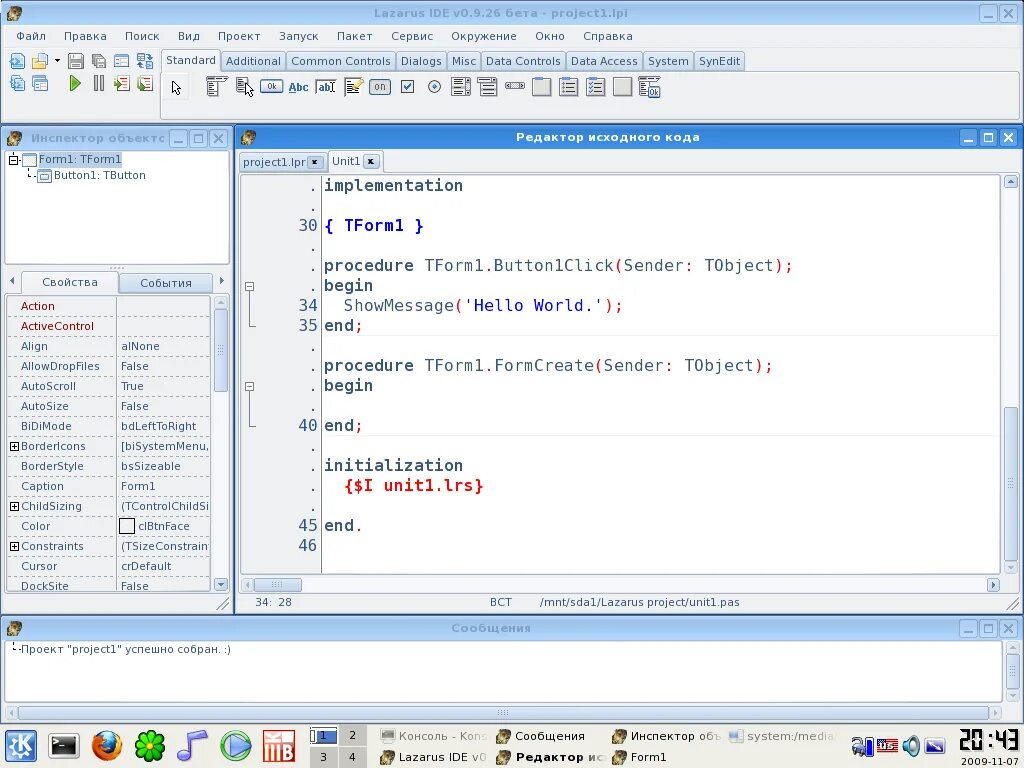Open the Сервис menu
The image size is (1024, 768).
pos(412,36)
